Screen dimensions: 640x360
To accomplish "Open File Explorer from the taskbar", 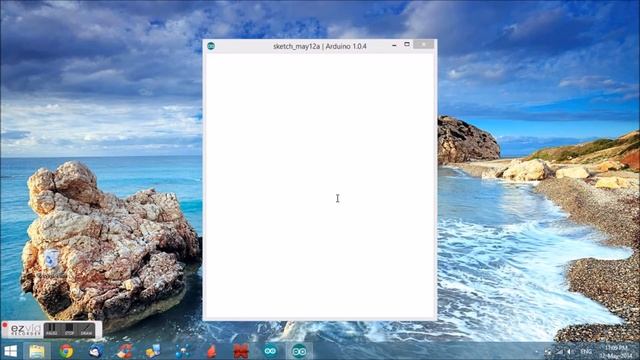I will pyautogui.click(x=37, y=351).
